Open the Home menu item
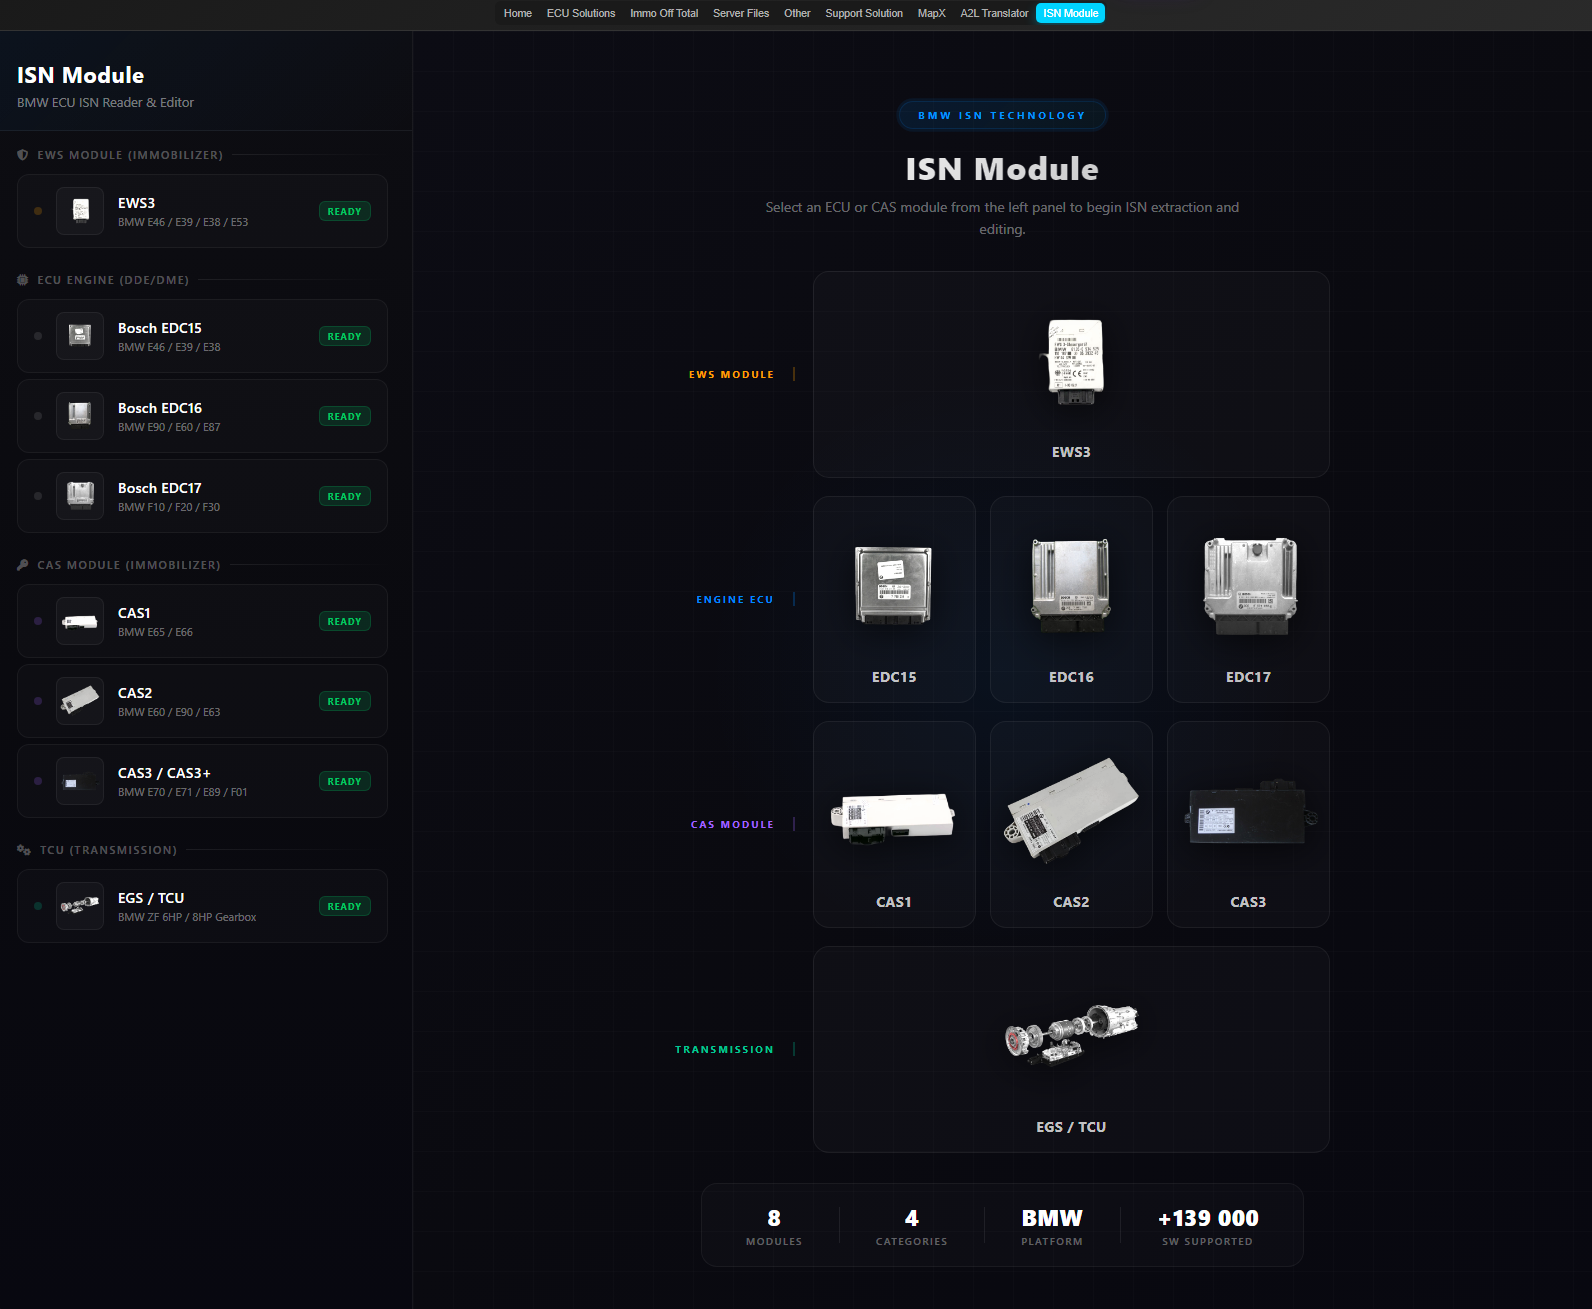 517,13
